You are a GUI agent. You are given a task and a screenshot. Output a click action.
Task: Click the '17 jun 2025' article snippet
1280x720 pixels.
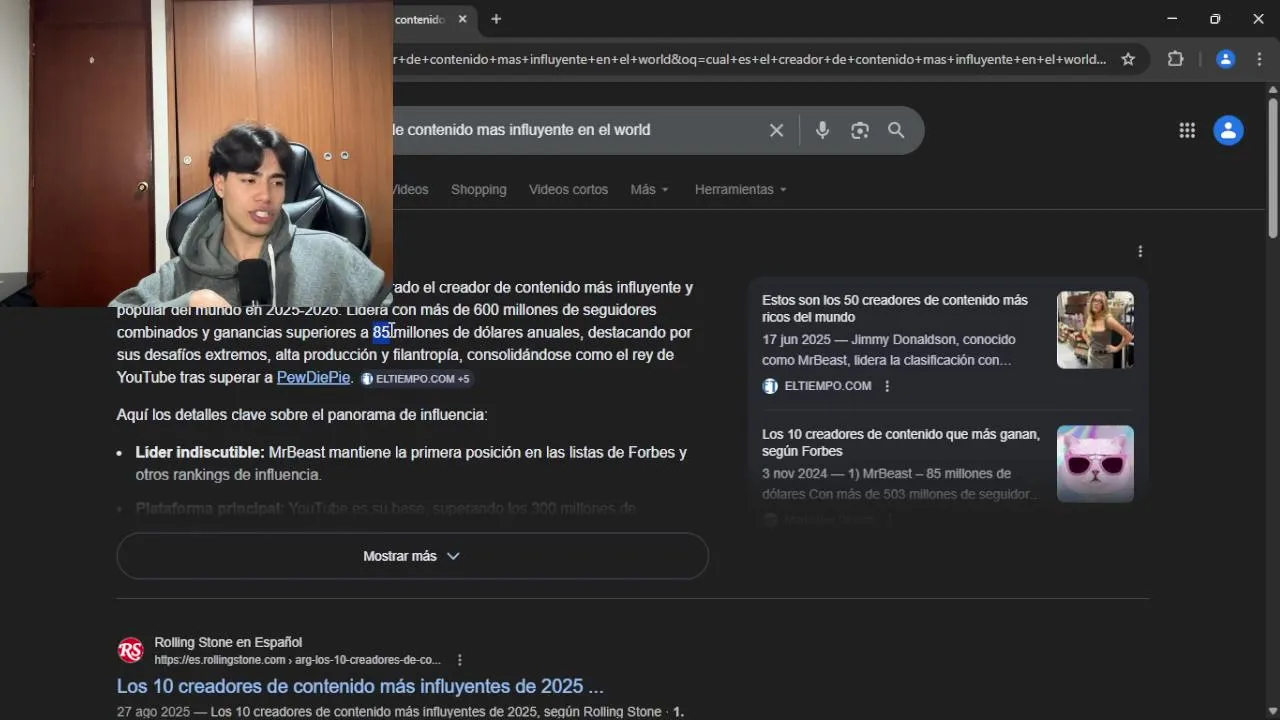(x=889, y=350)
